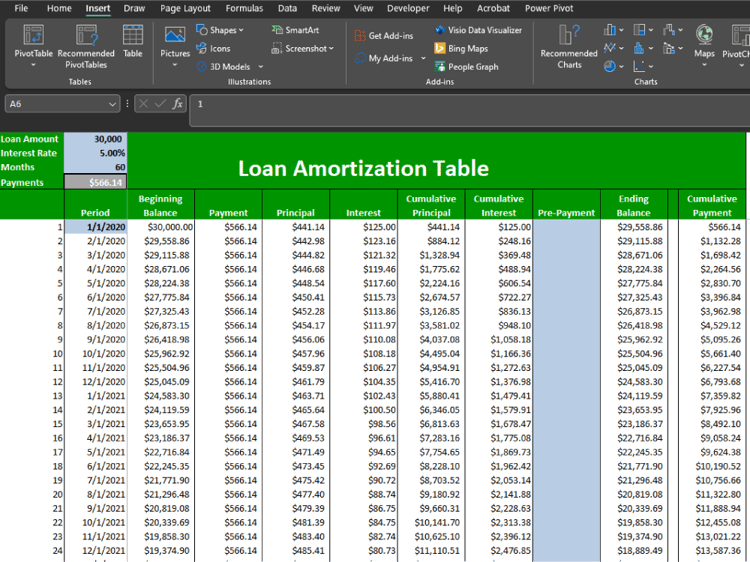
Task: Select ending balance $18,889.49
Action: (x=634, y=551)
